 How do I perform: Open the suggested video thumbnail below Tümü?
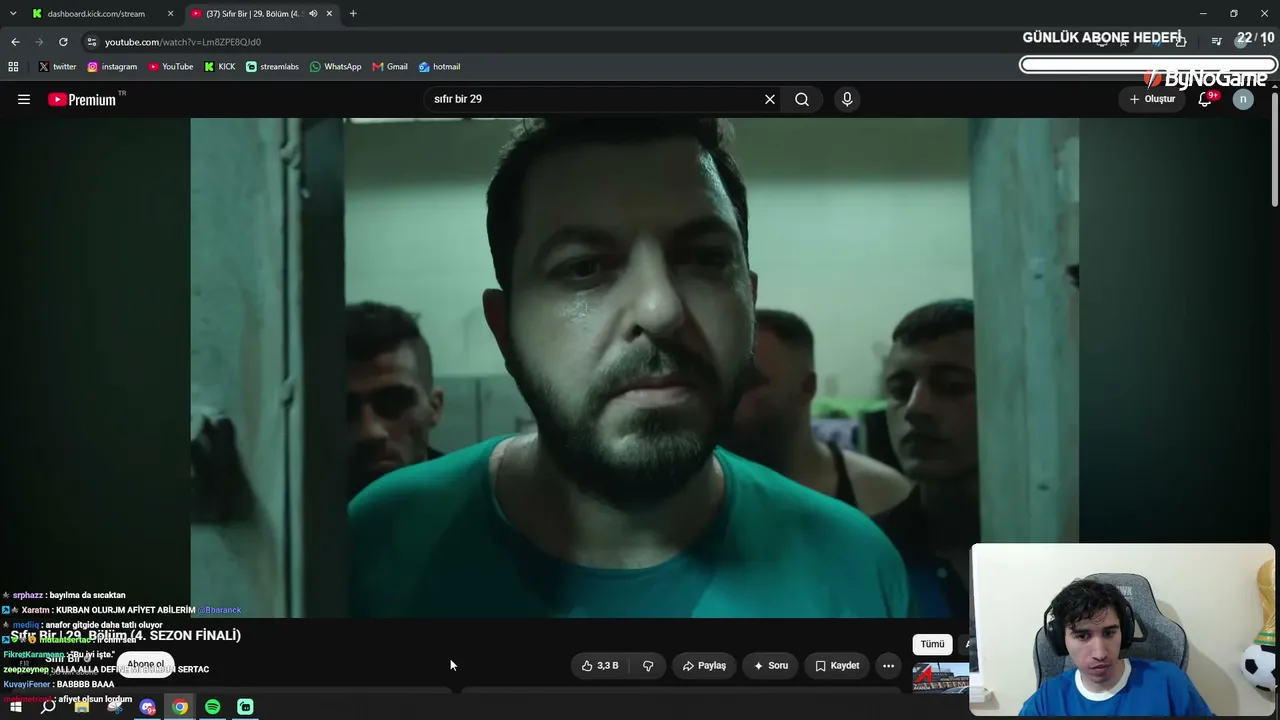[941, 677]
